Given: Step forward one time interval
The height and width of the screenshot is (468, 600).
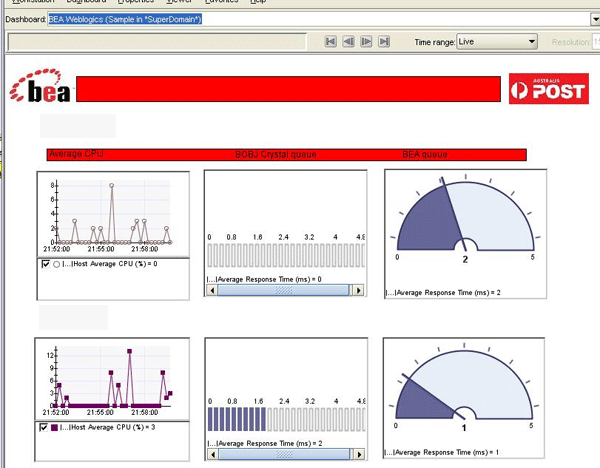Looking at the screenshot, I should (x=366, y=41).
